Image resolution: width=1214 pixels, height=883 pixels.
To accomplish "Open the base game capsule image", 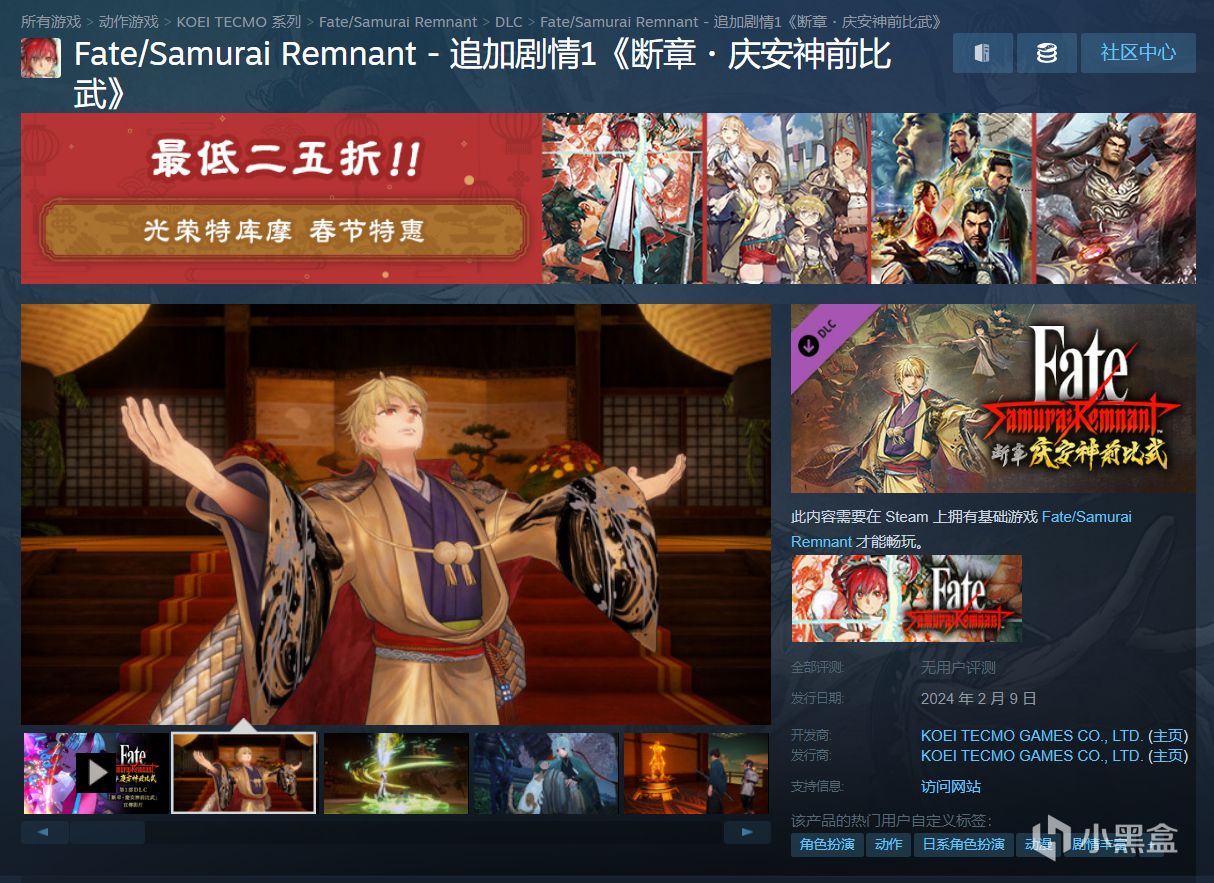I will click(x=906, y=598).
